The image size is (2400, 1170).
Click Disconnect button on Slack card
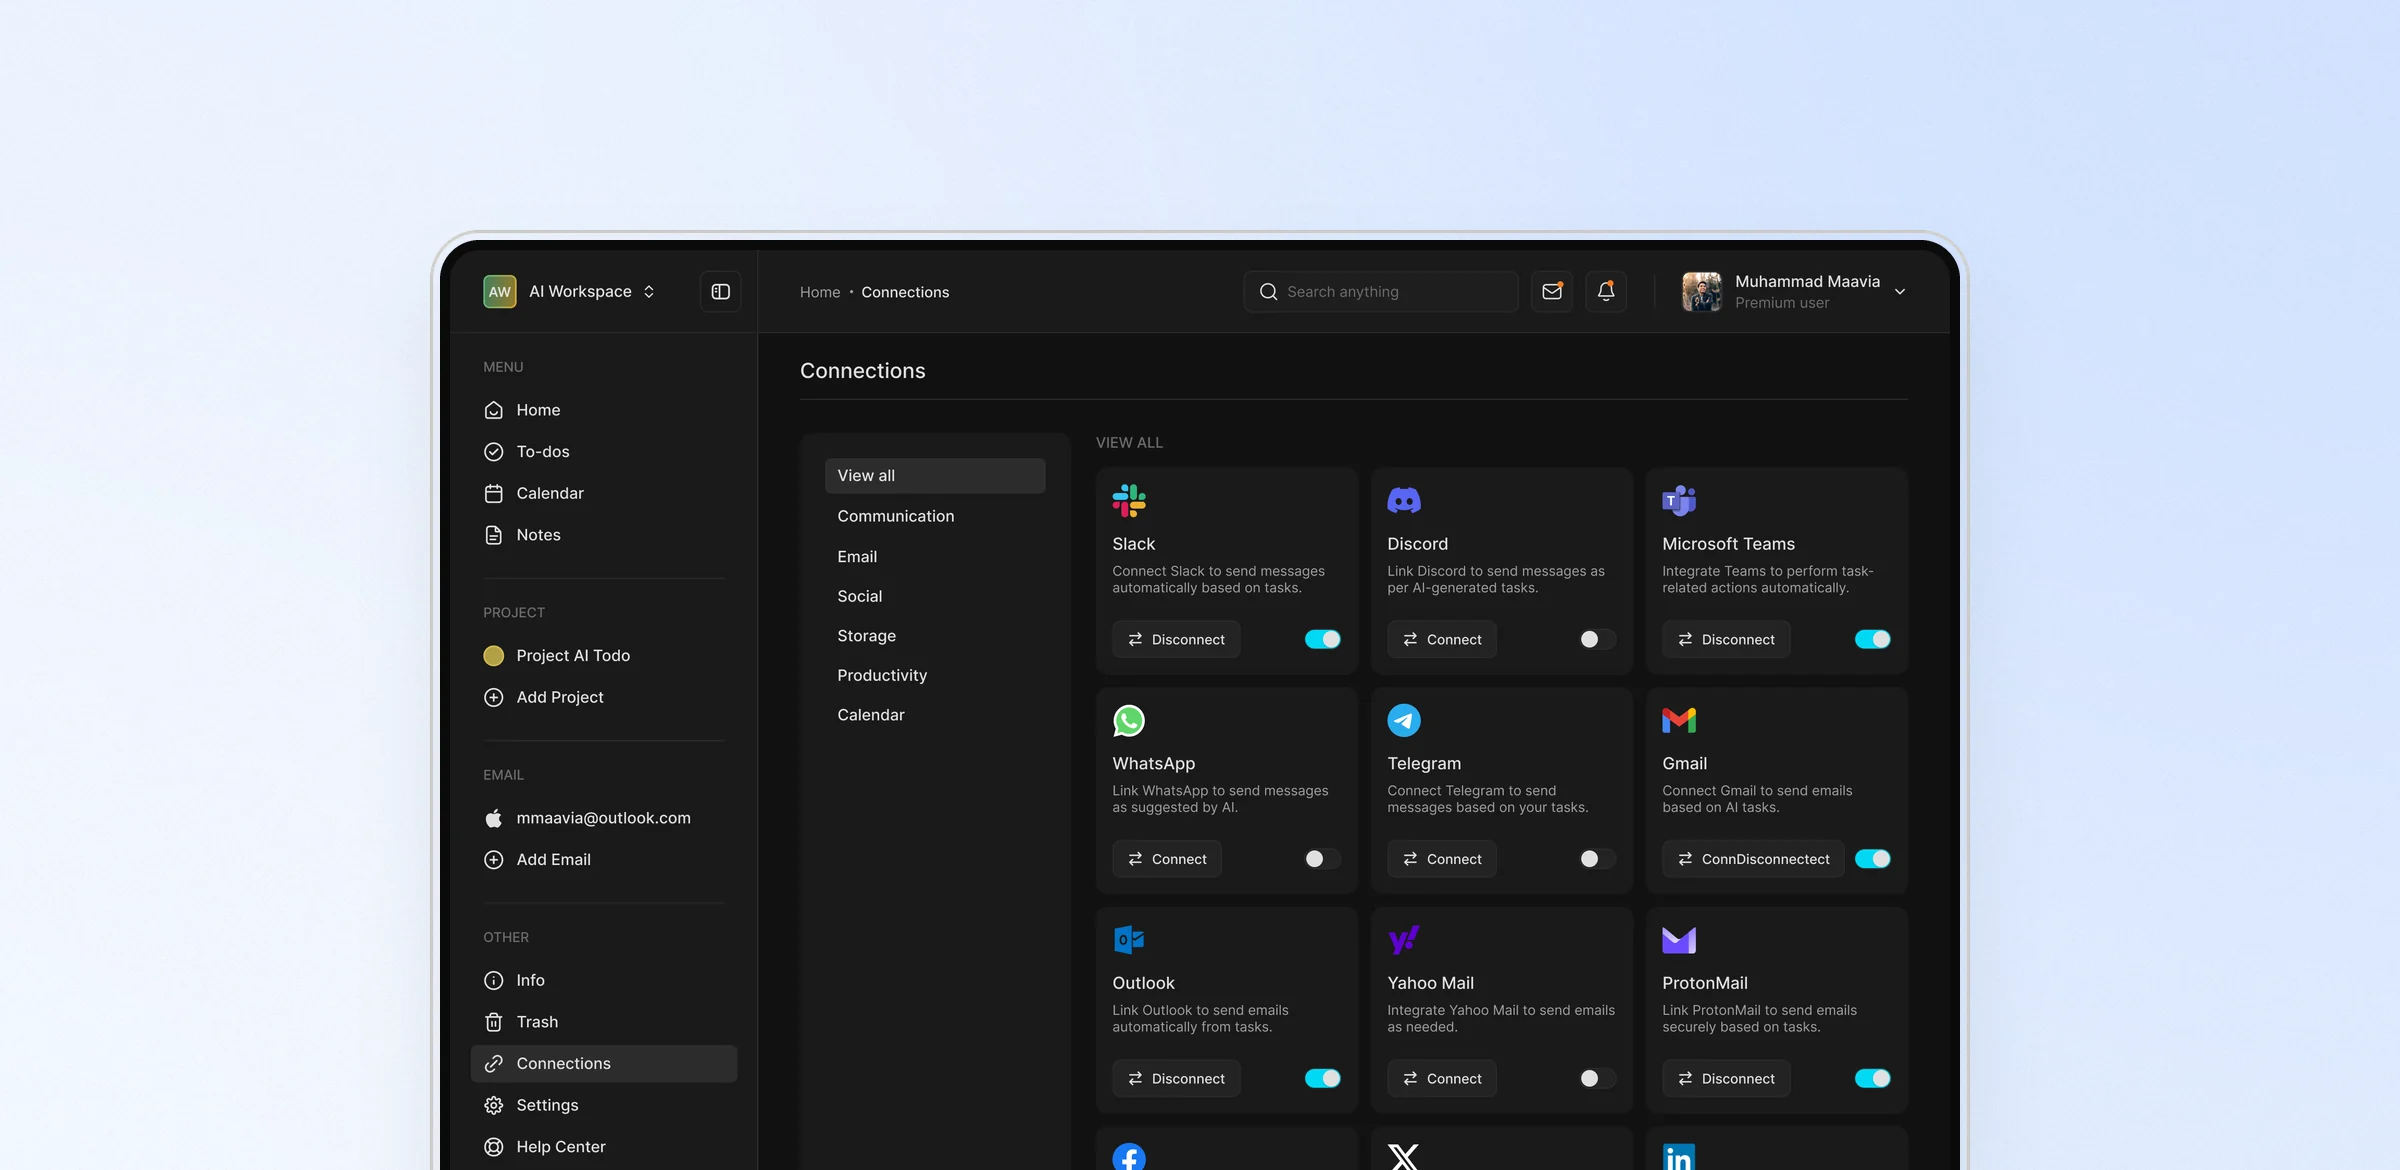click(x=1176, y=639)
